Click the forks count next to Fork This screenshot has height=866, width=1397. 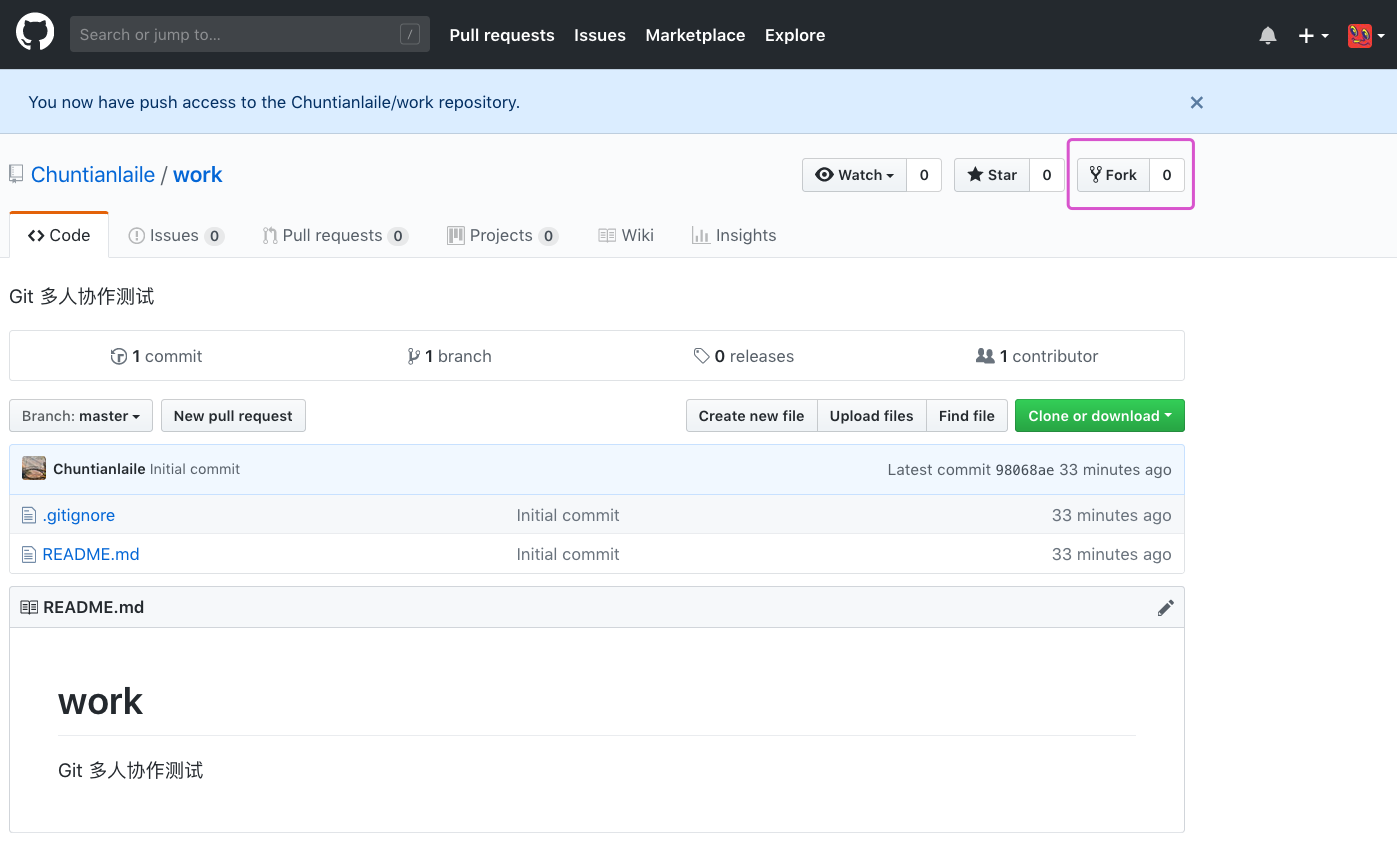1167,175
